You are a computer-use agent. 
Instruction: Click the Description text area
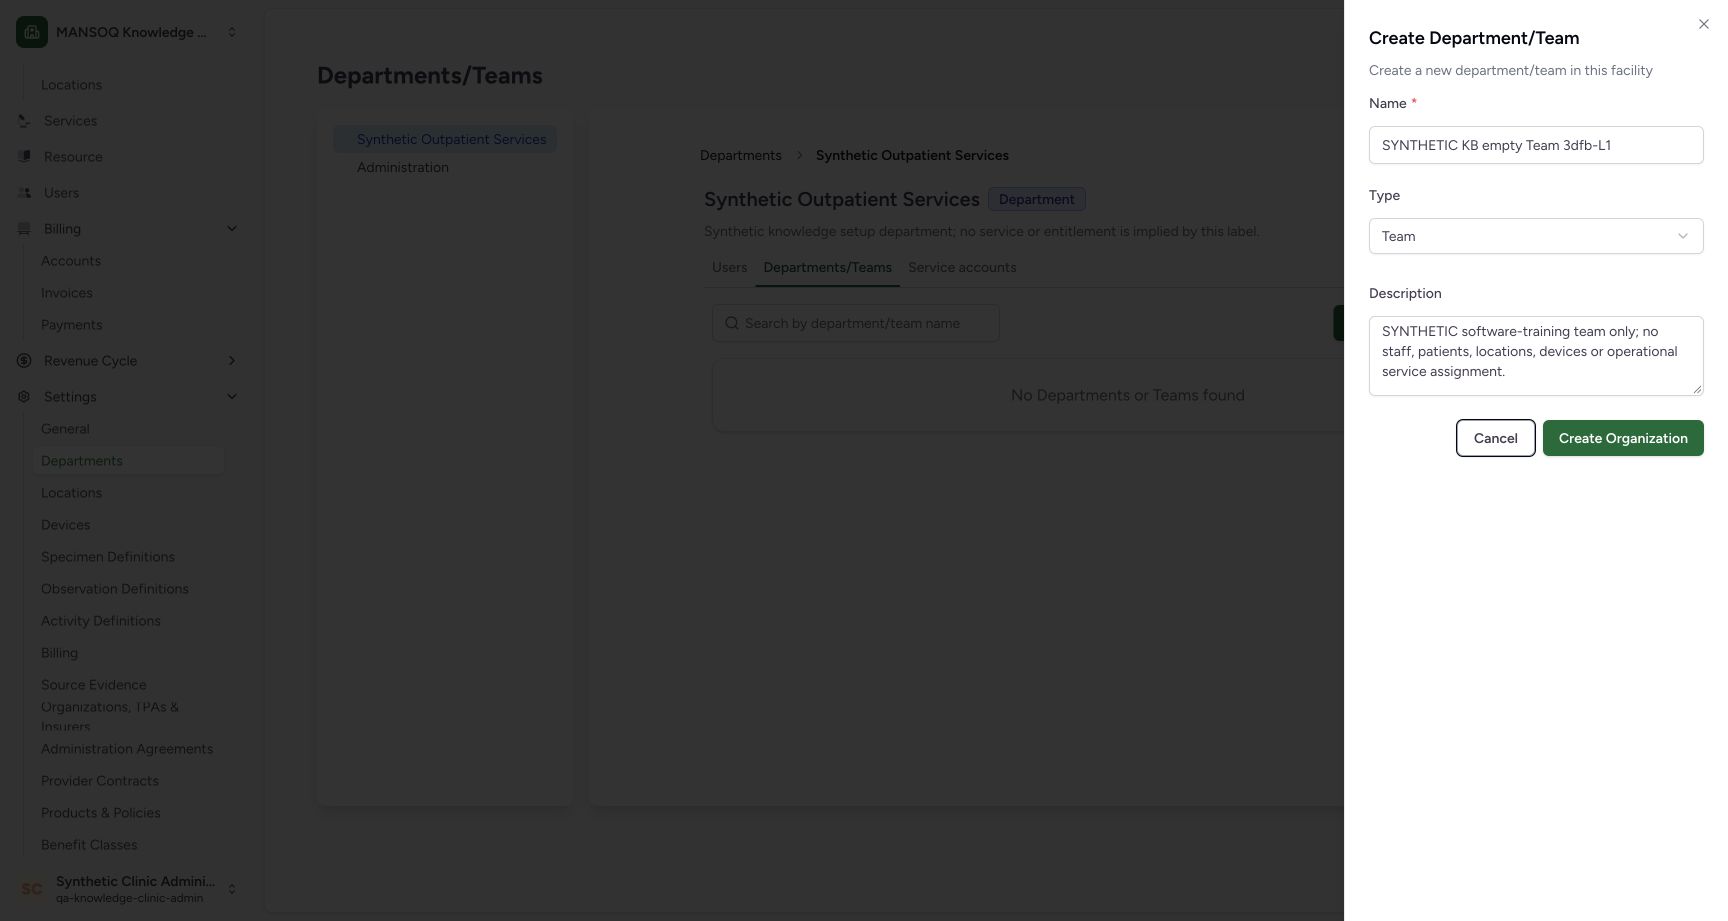pyautogui.click(x=1536, y=356)
